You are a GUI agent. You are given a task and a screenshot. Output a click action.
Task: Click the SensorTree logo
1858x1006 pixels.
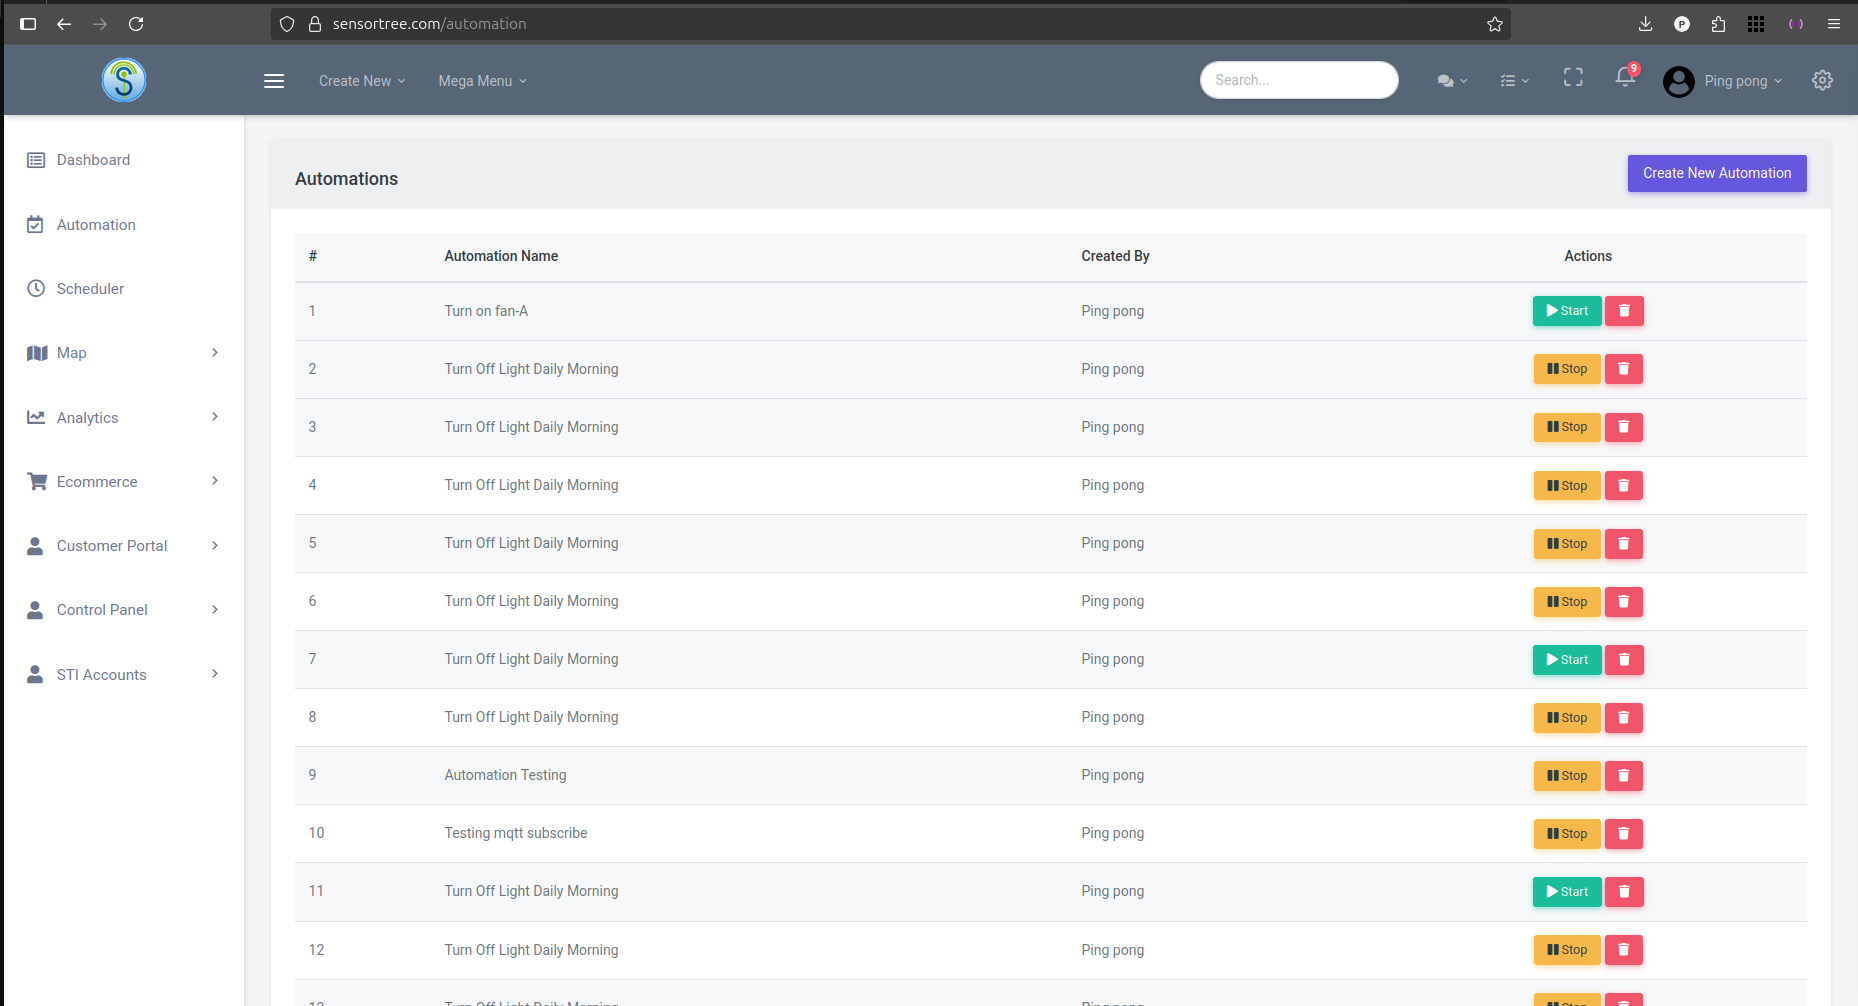point(123,80)
